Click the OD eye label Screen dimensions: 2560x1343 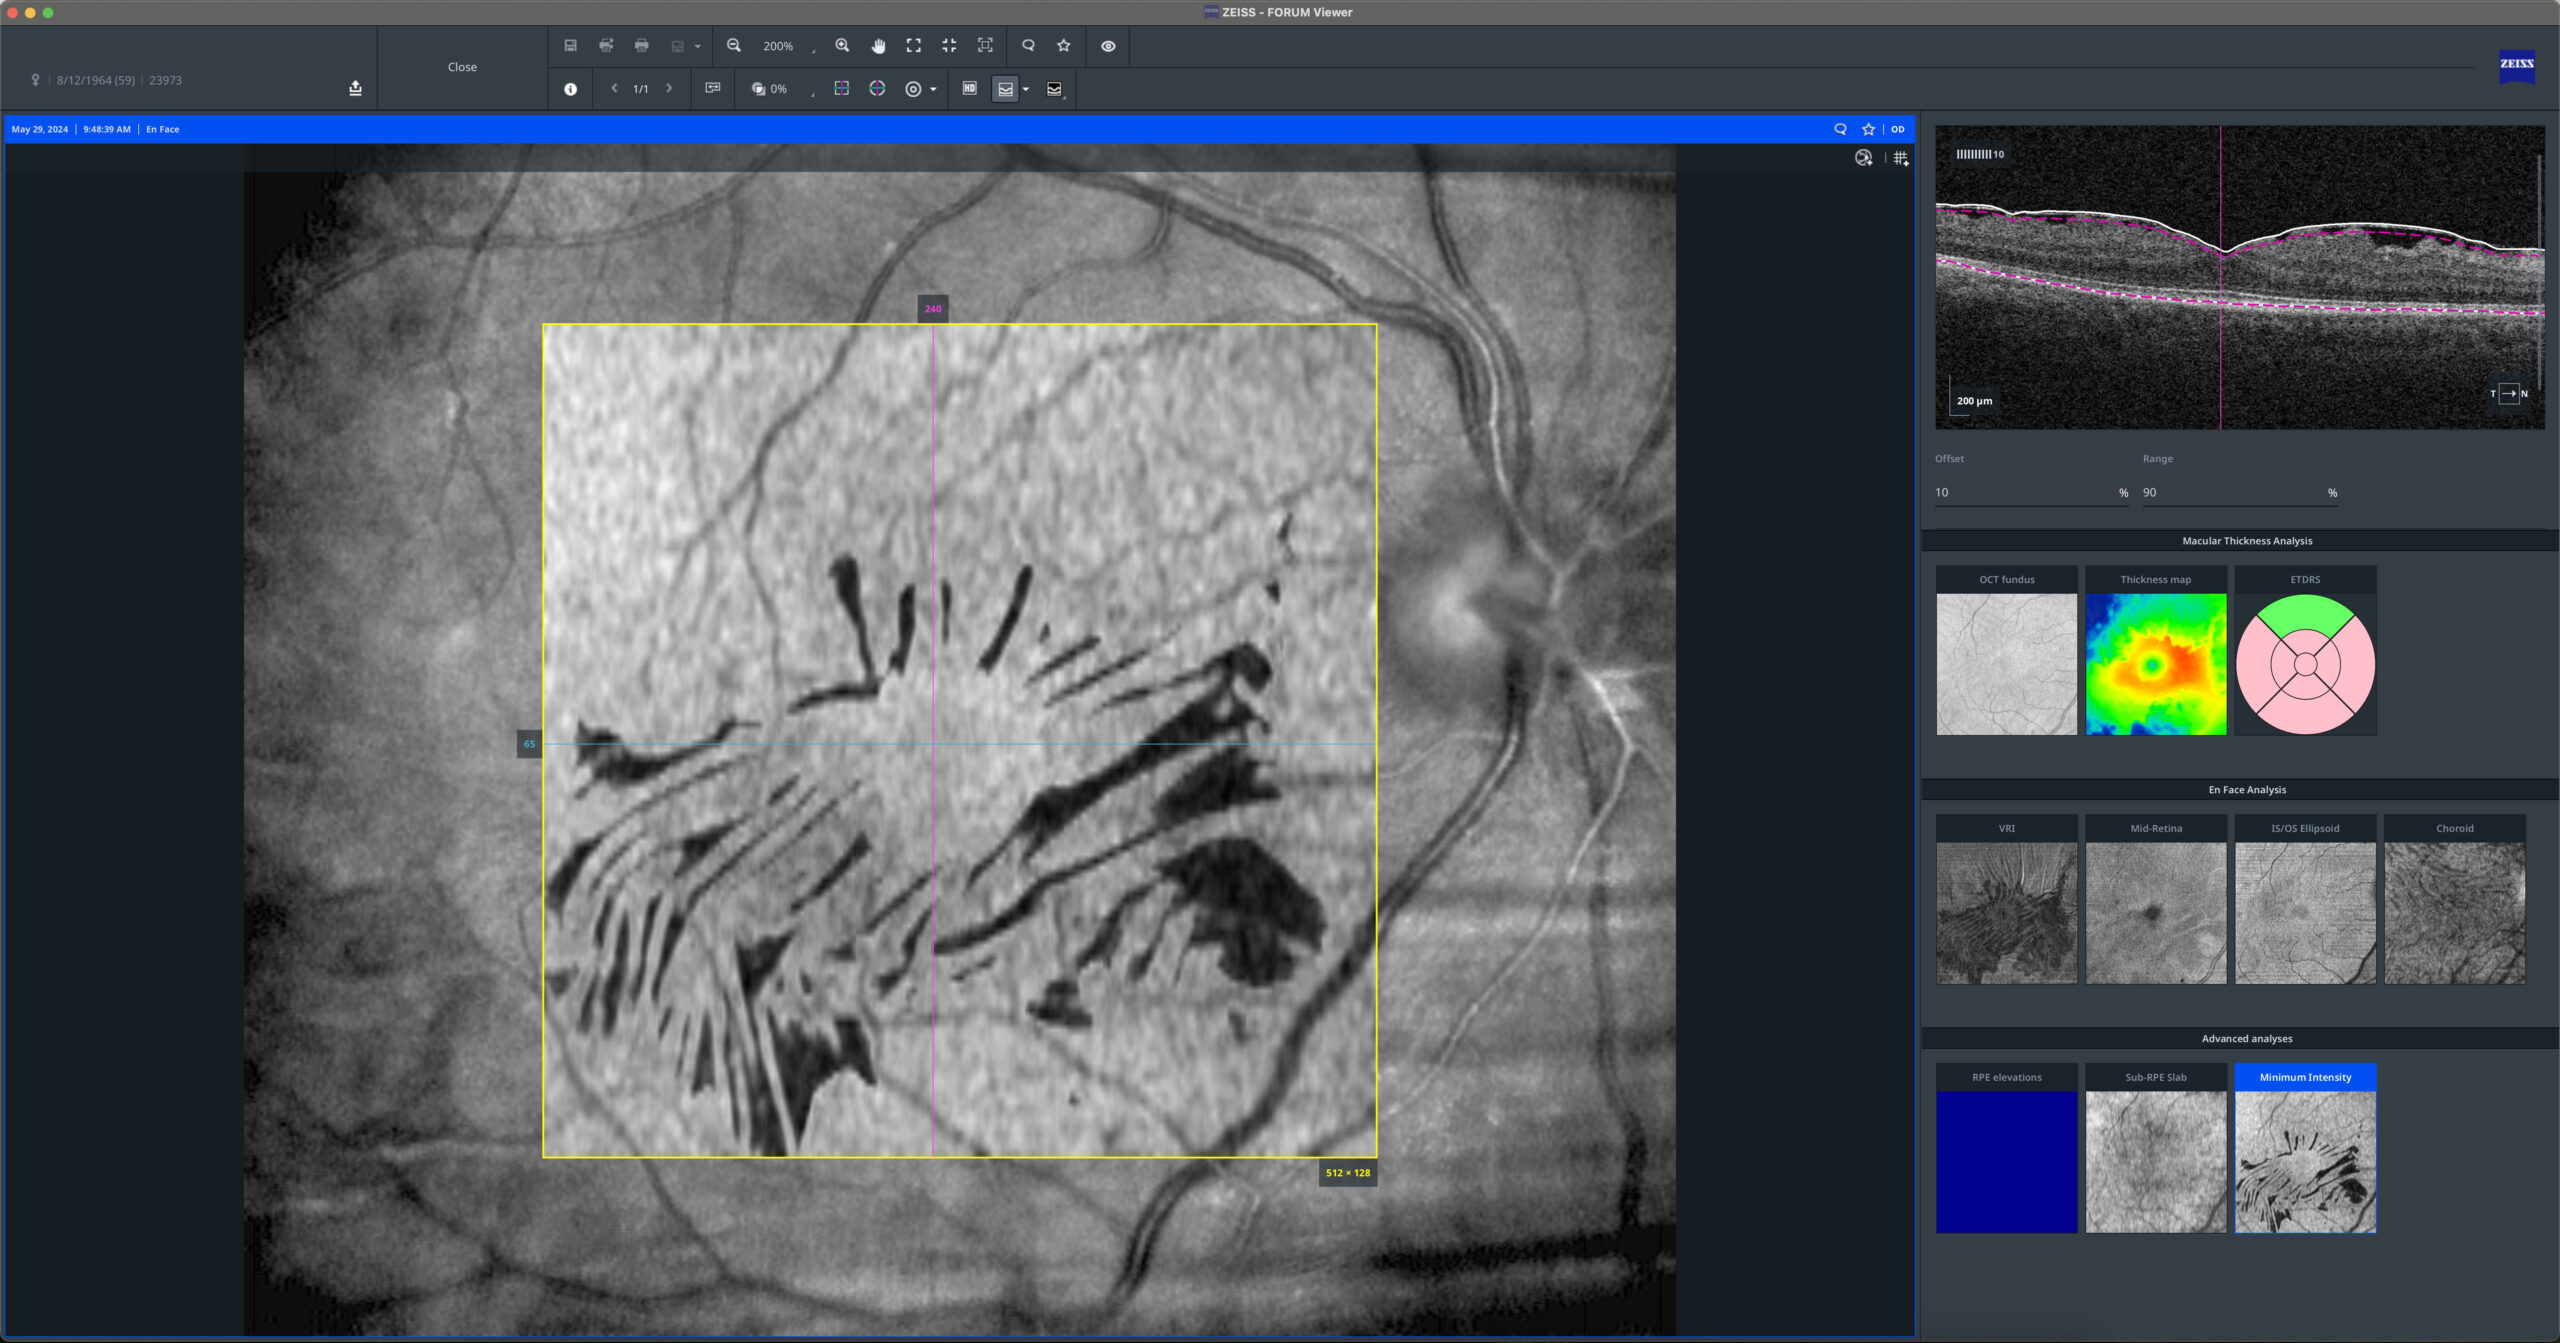(x=1898, y=129)
